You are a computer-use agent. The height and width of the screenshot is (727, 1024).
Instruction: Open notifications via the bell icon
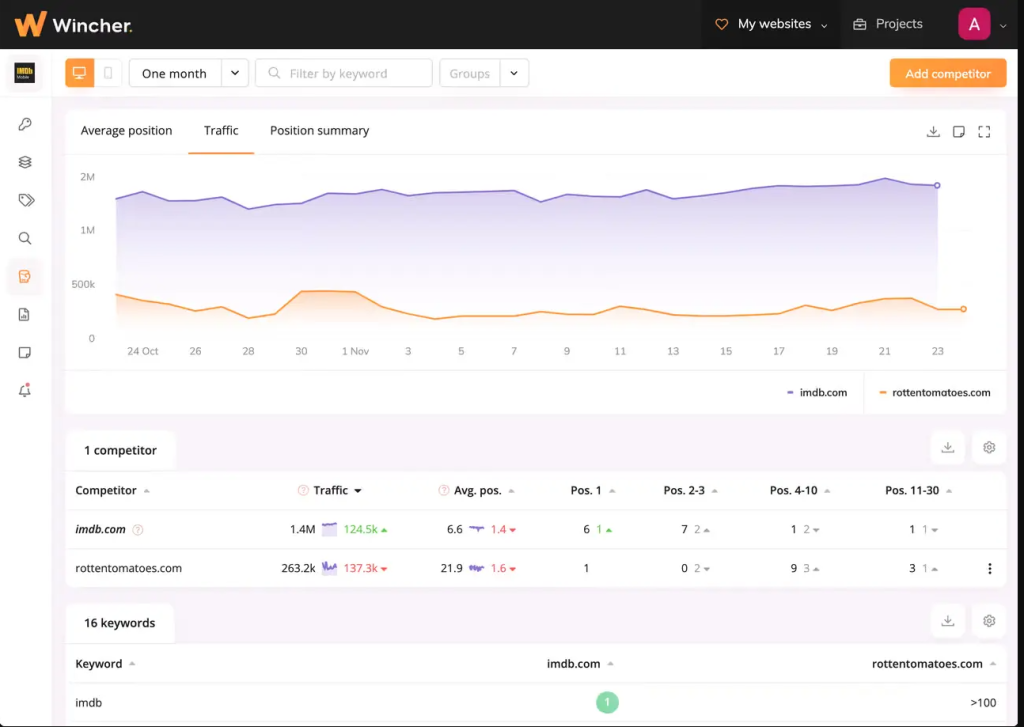pyautogui.click(x=25, y=390)
